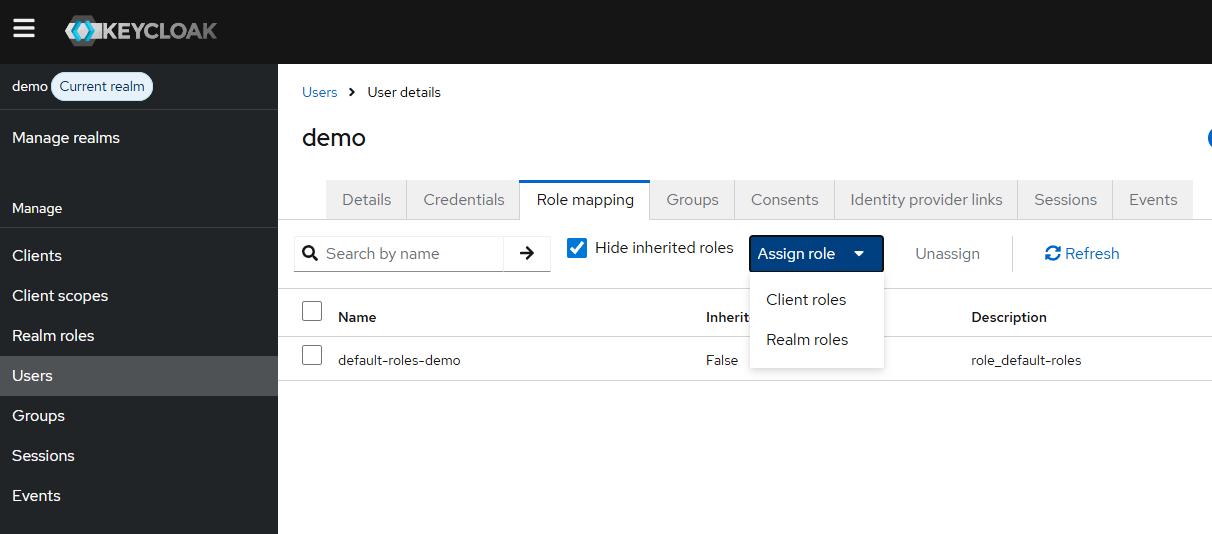Click the User details breadcrumb text
1212x534 pixels.
point(404,92)
